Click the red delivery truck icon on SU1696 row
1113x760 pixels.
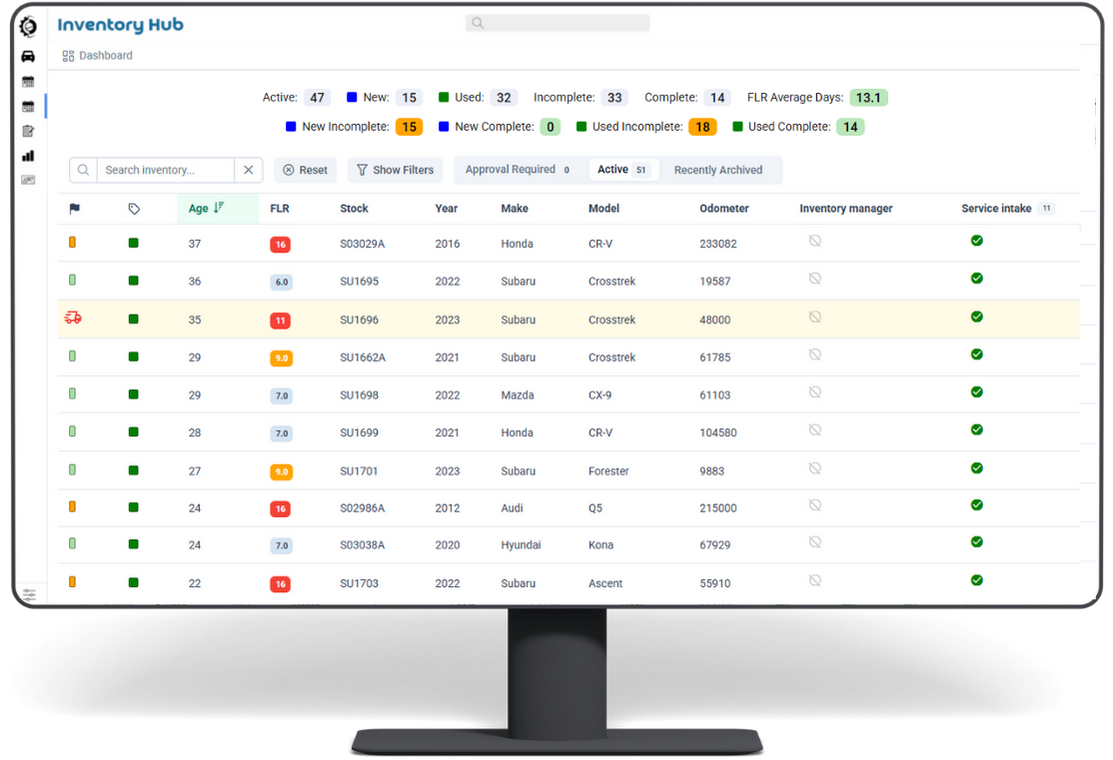pyautogui.click(x=72, y=317)
